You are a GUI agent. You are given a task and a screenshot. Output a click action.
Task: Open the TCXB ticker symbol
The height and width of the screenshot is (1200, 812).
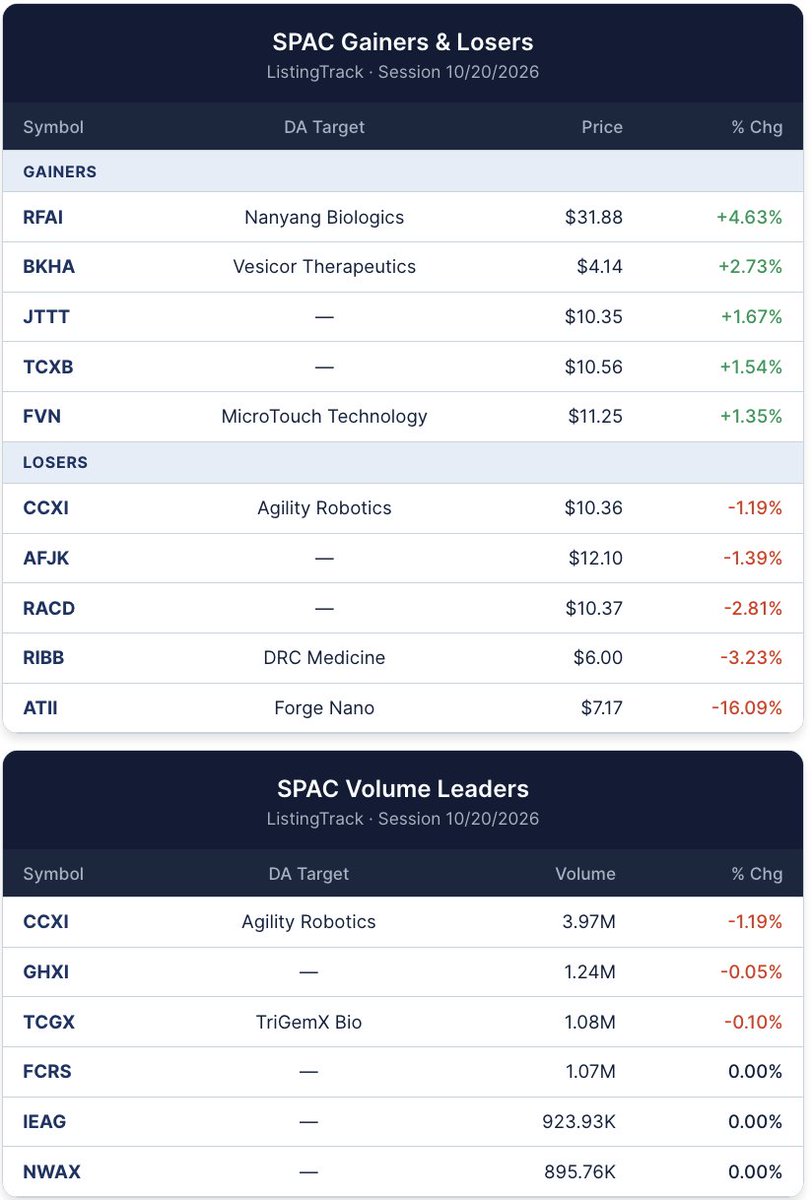pyautogui.click(x=48, y=367)
